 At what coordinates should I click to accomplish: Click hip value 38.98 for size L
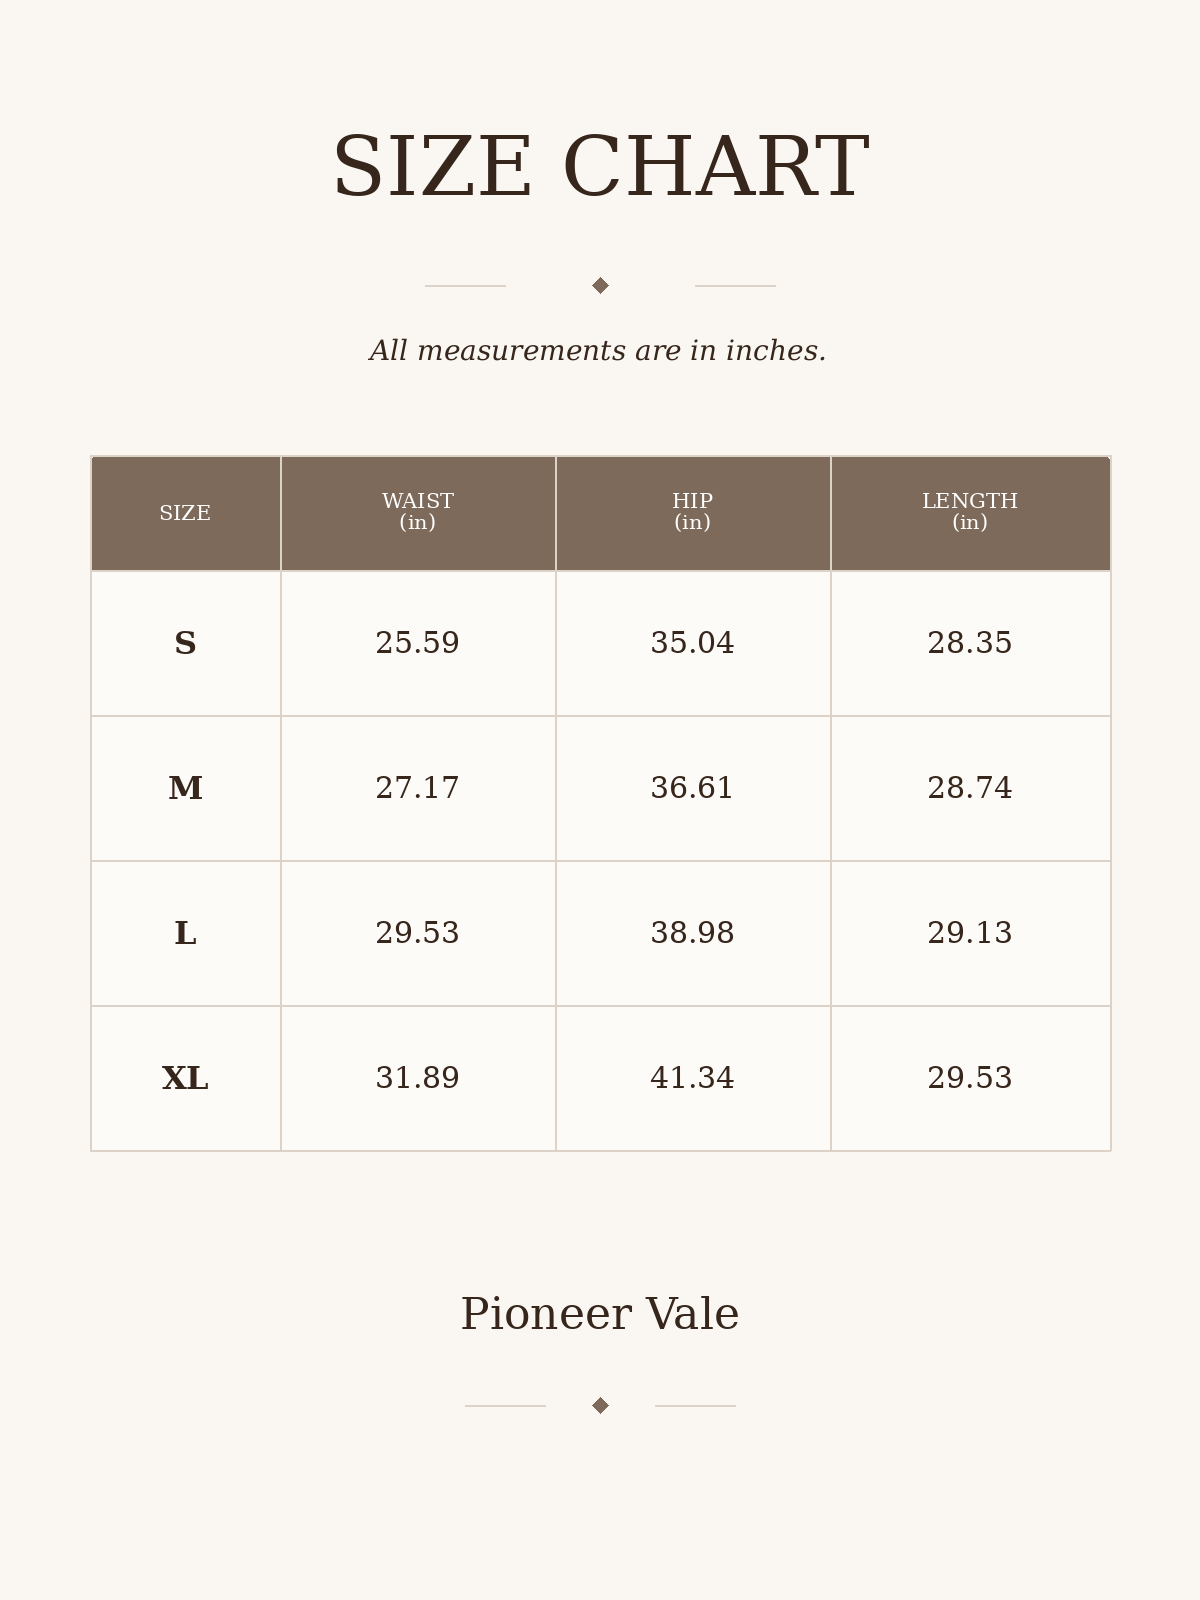pyautogui.click(x=693, y=934)
